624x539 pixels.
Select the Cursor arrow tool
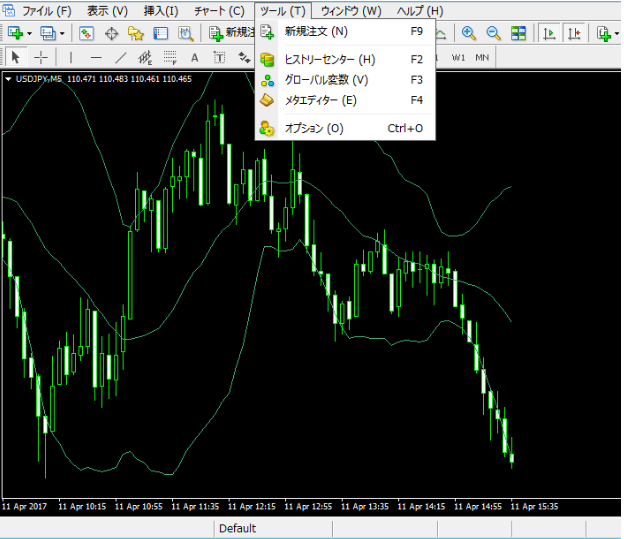pos(15,58)
